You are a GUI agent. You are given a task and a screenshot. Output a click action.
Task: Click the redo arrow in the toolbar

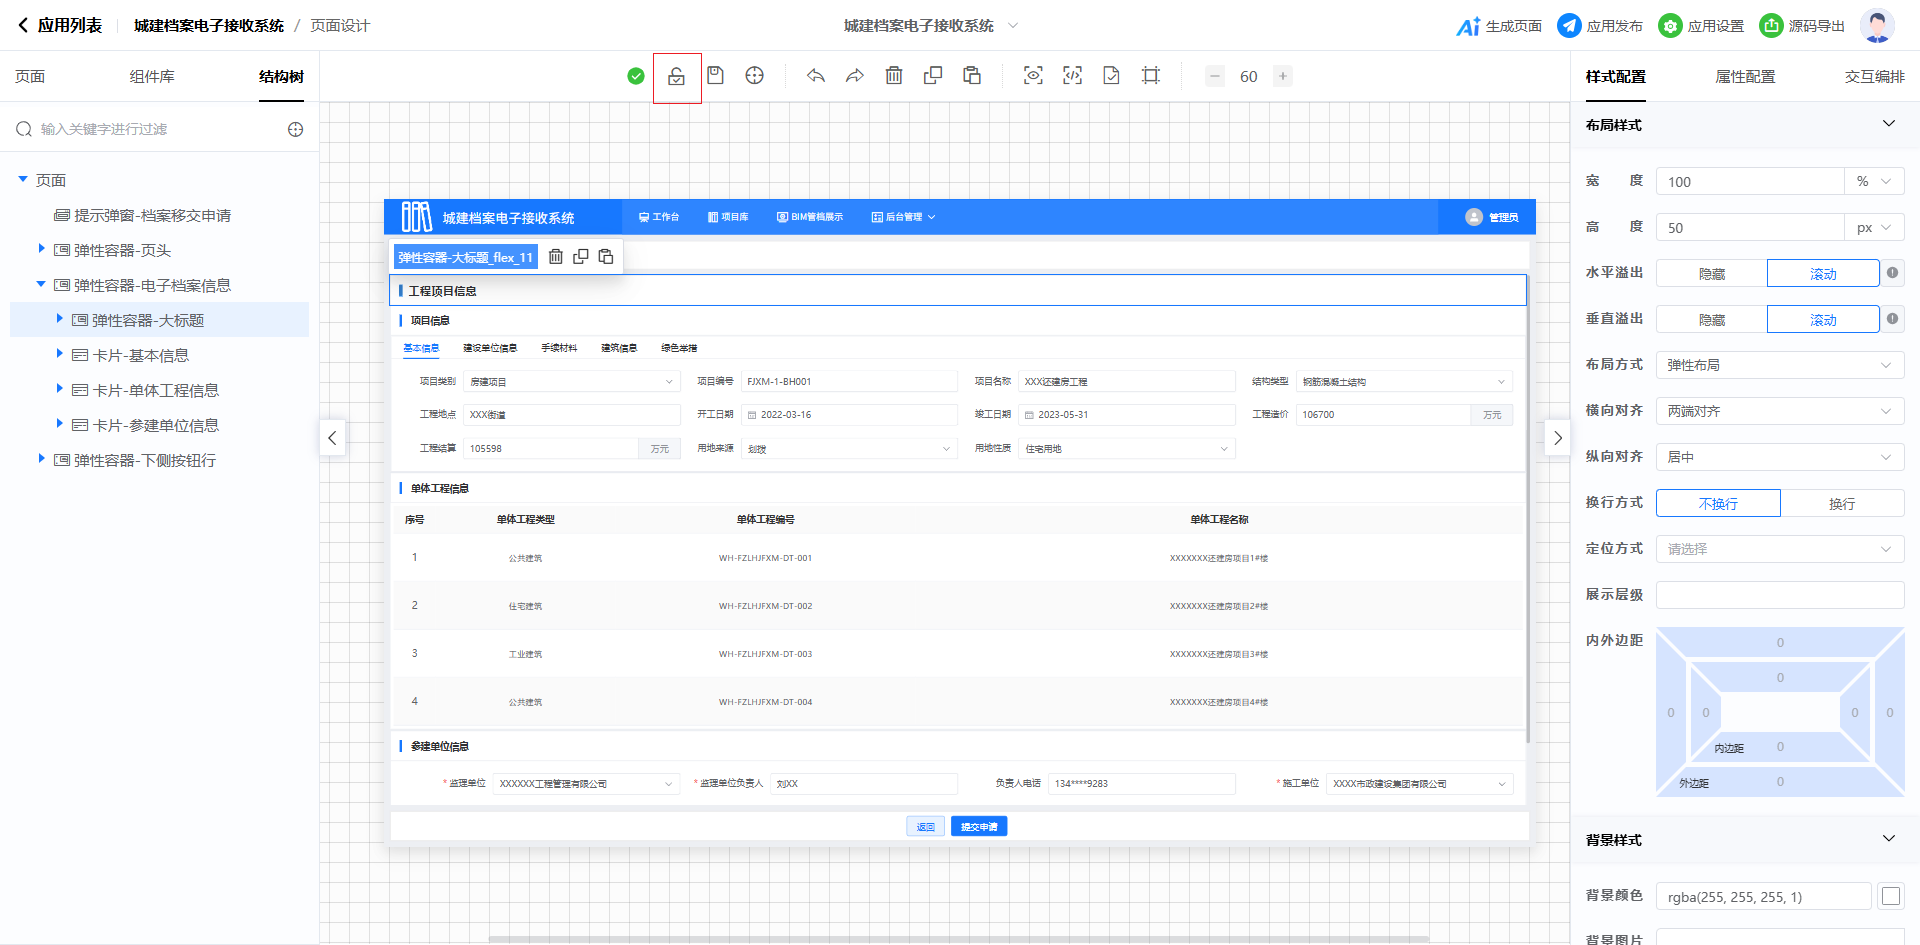[855, 76]
